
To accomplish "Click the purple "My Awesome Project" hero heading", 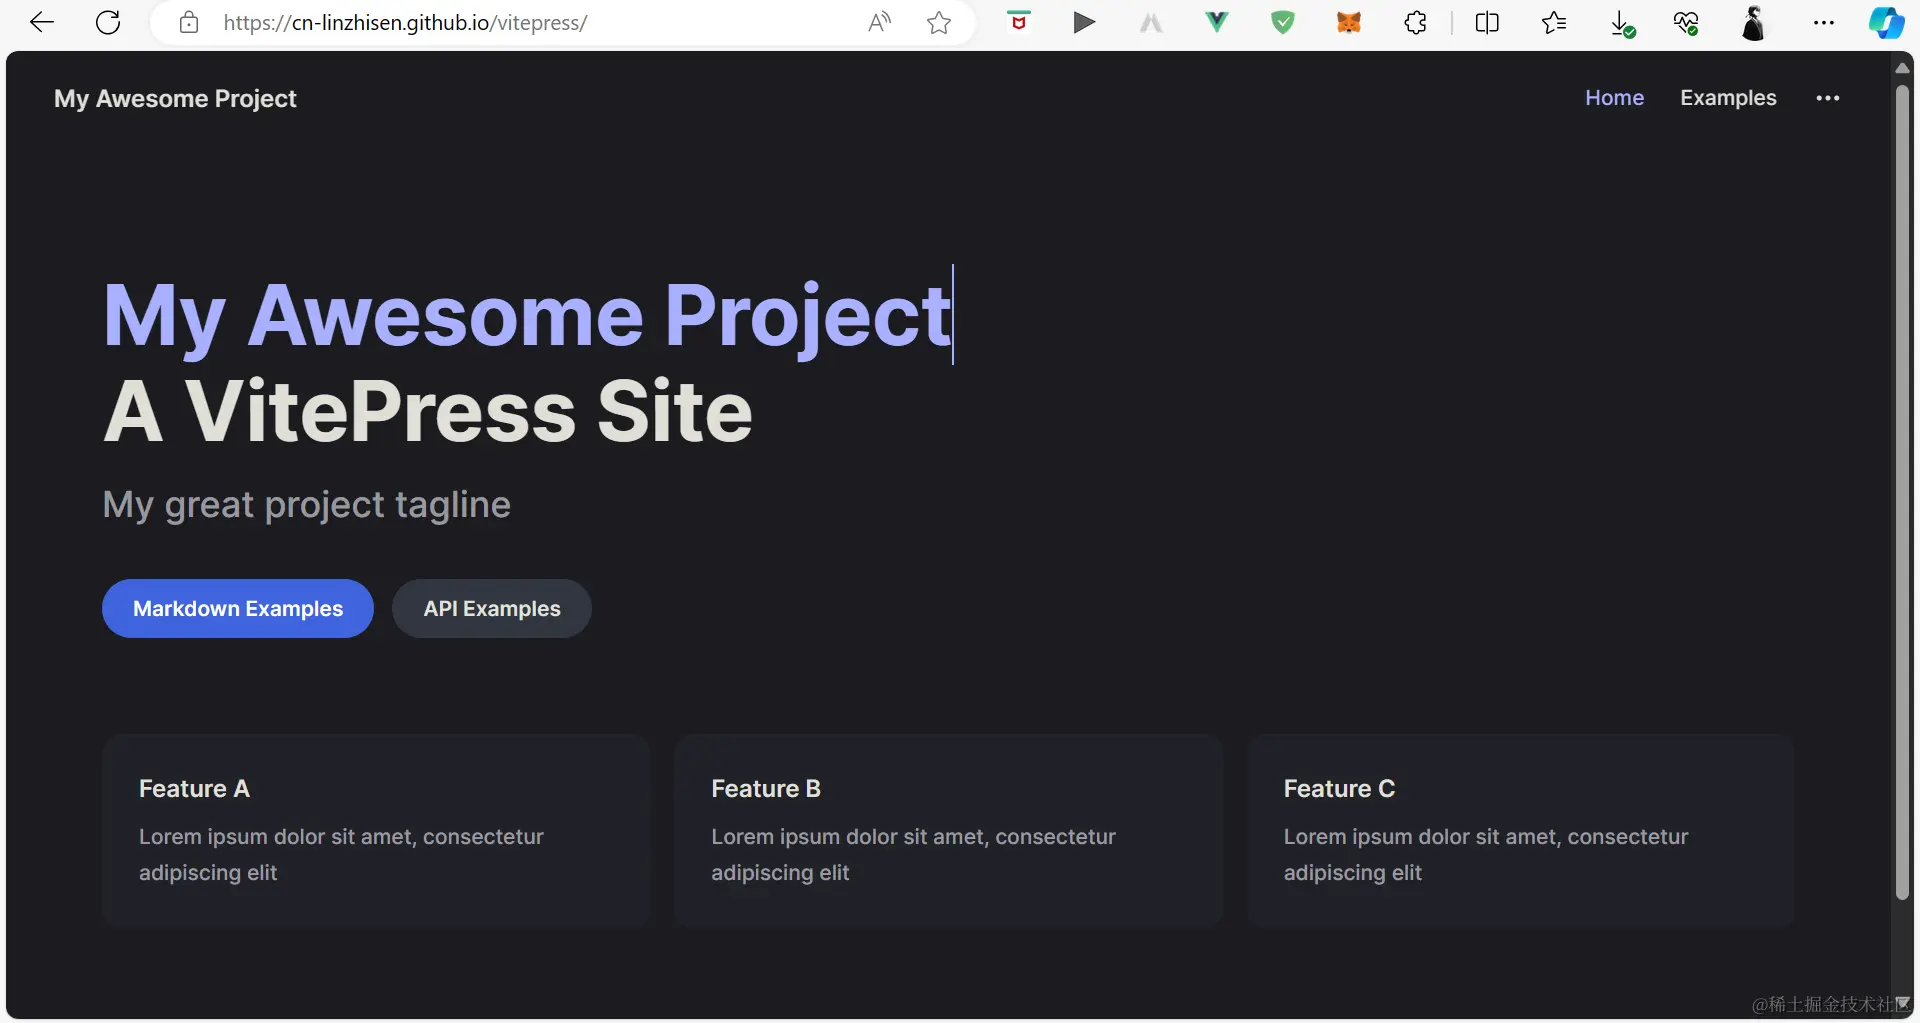I will point(527,316).
